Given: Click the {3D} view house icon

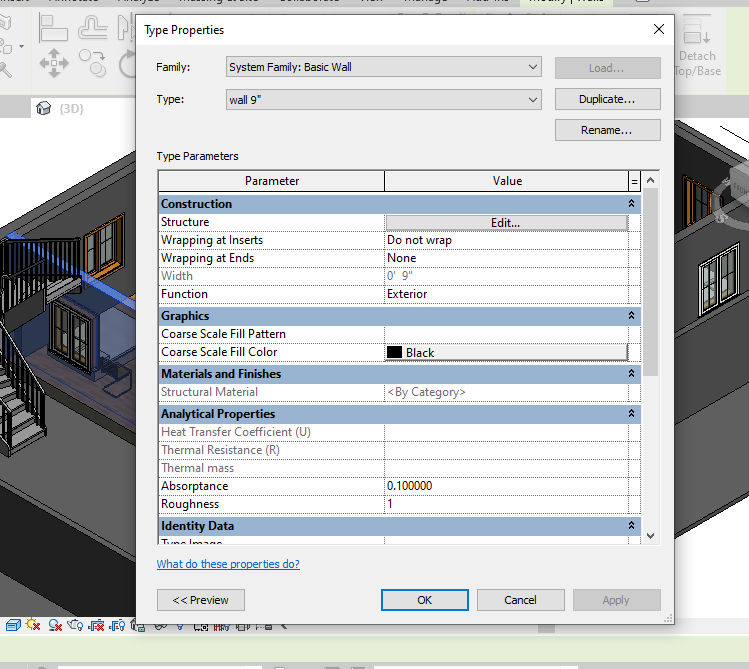Looking at the screenshot, I should point(43,108).
